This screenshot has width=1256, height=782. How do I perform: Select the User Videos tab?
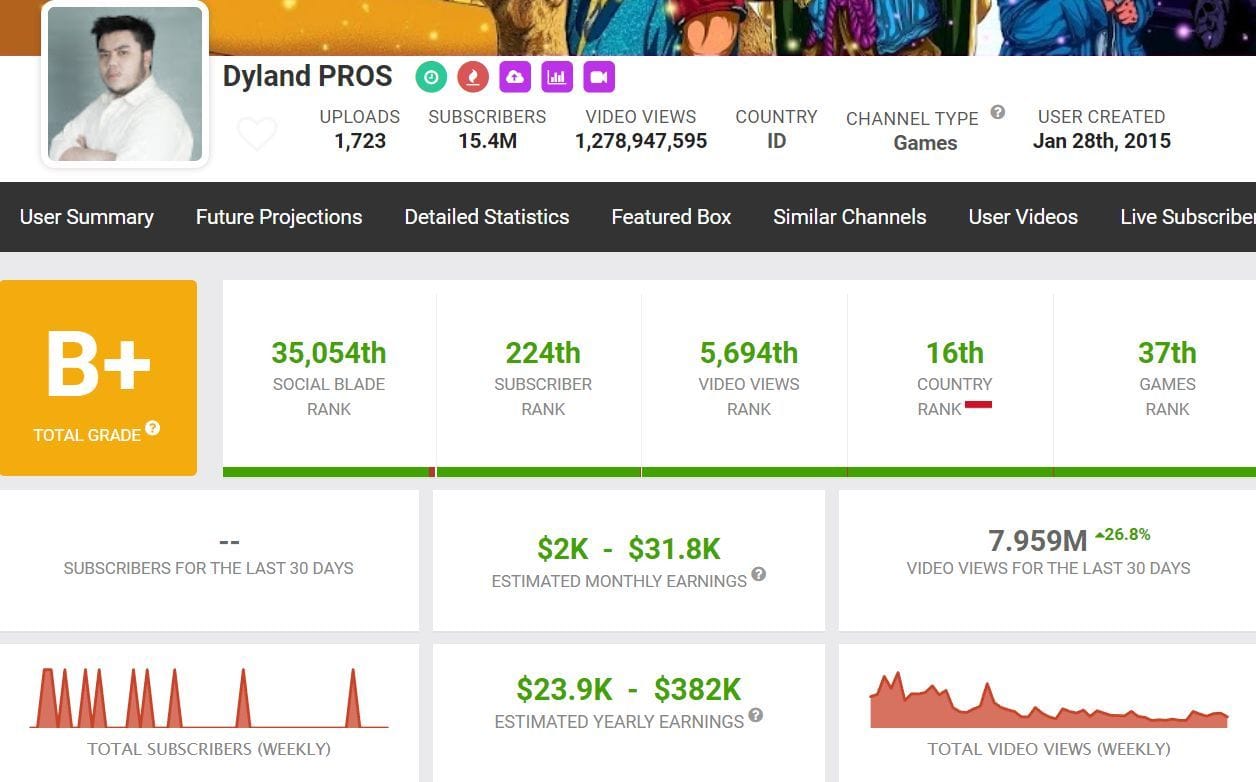[x=1023, y=217]
